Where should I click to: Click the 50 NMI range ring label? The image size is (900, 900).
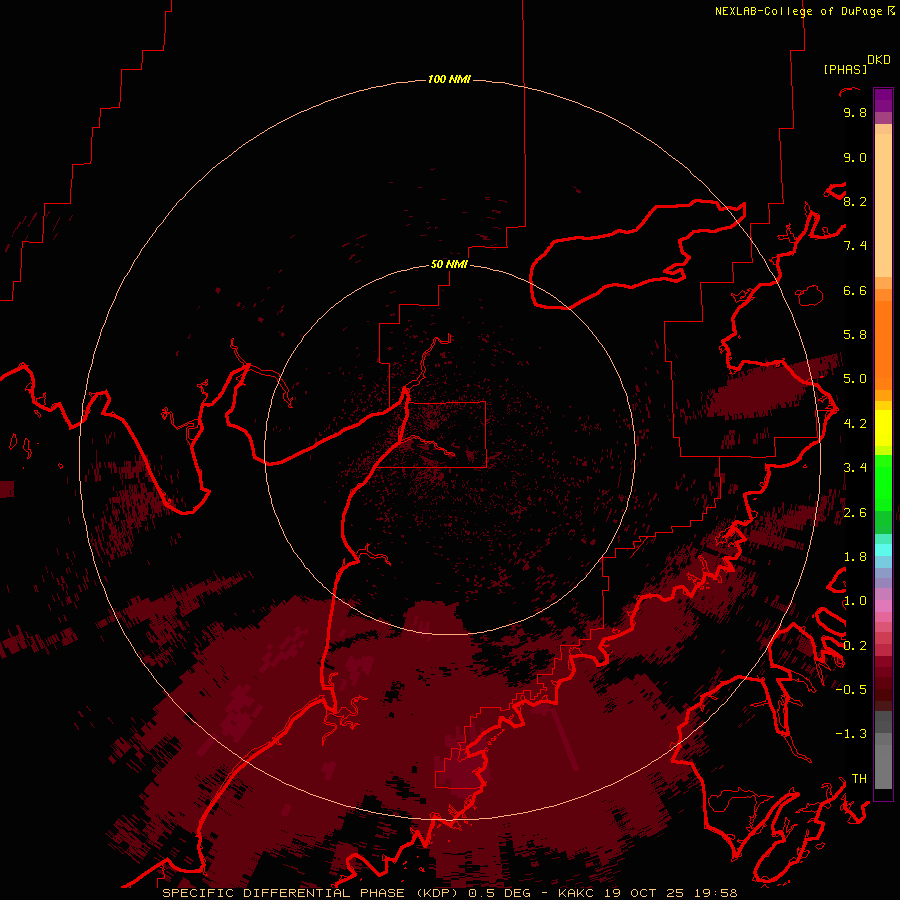pos(449,264)
